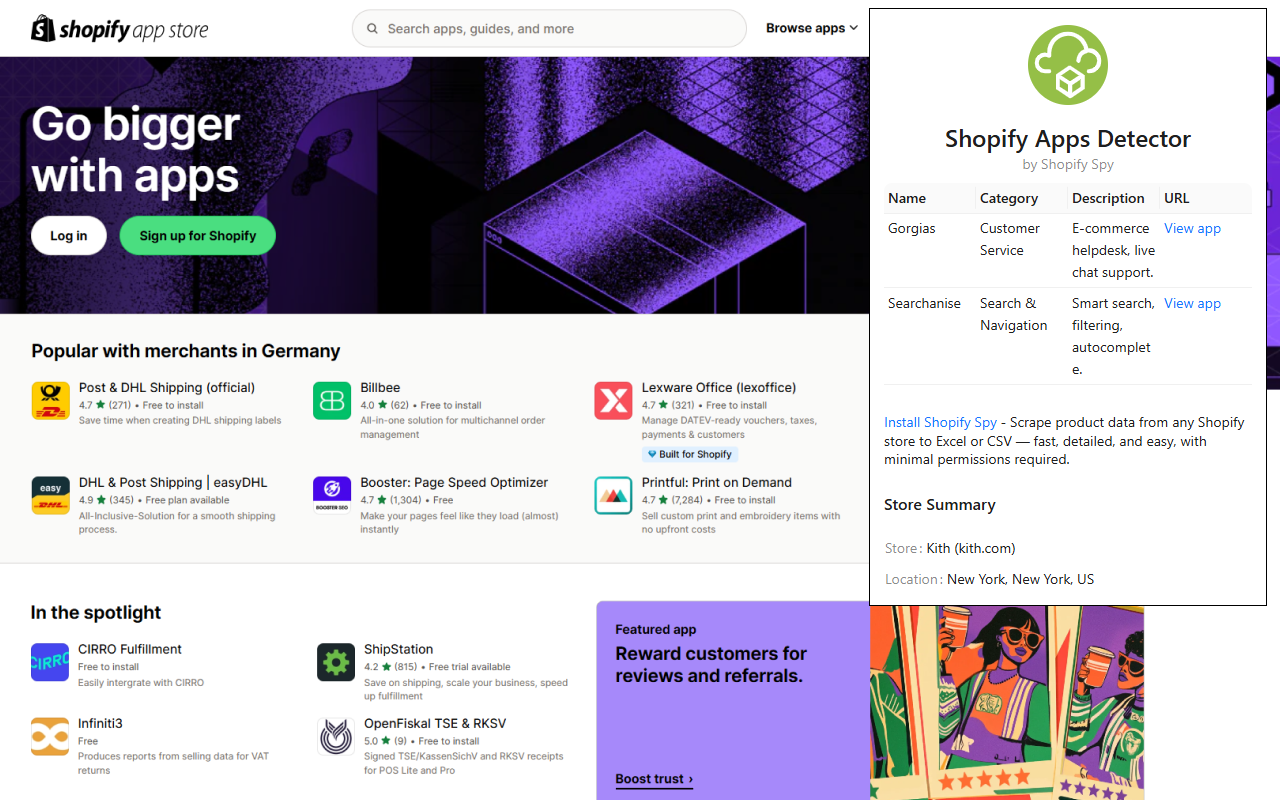The width and height of the screenshot is (1280, 800).
Task: Click the search magnifier icon
Action: pyautogui.click(x=371, y=28)
